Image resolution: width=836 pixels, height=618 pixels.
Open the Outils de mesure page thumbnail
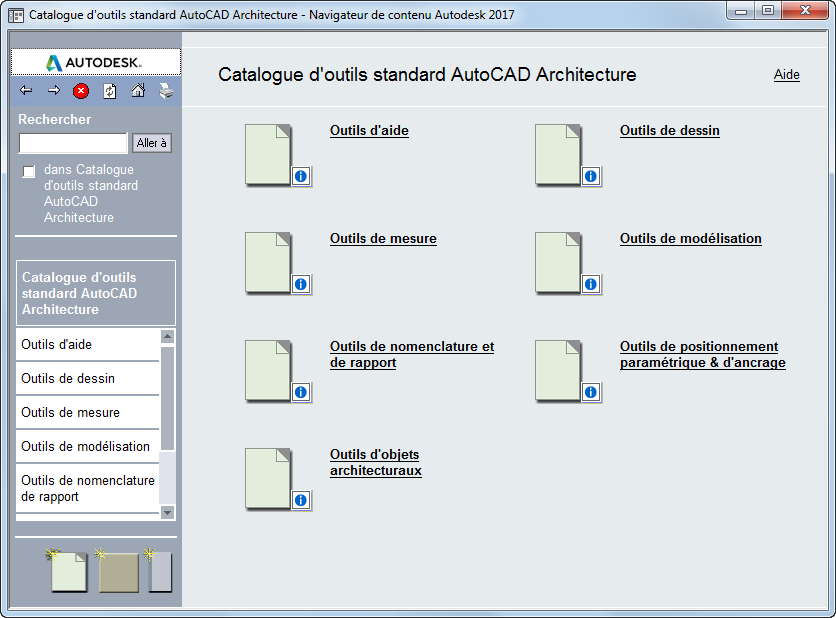click(x=268, y=262)
